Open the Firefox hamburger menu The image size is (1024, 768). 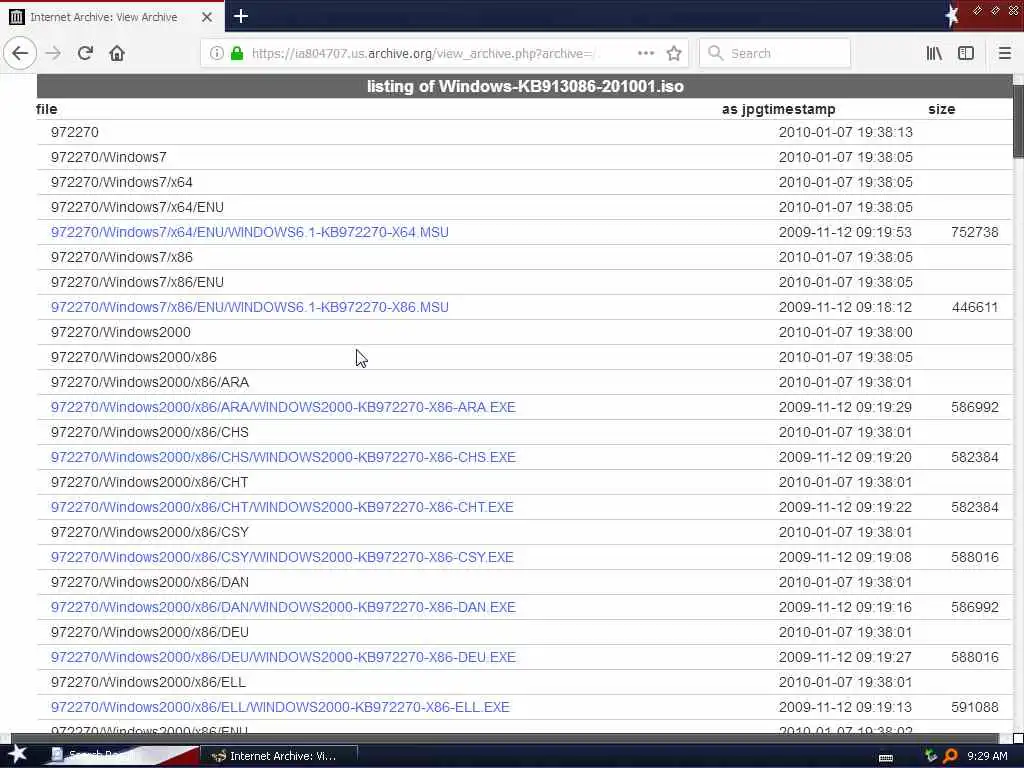[1004, 53]
